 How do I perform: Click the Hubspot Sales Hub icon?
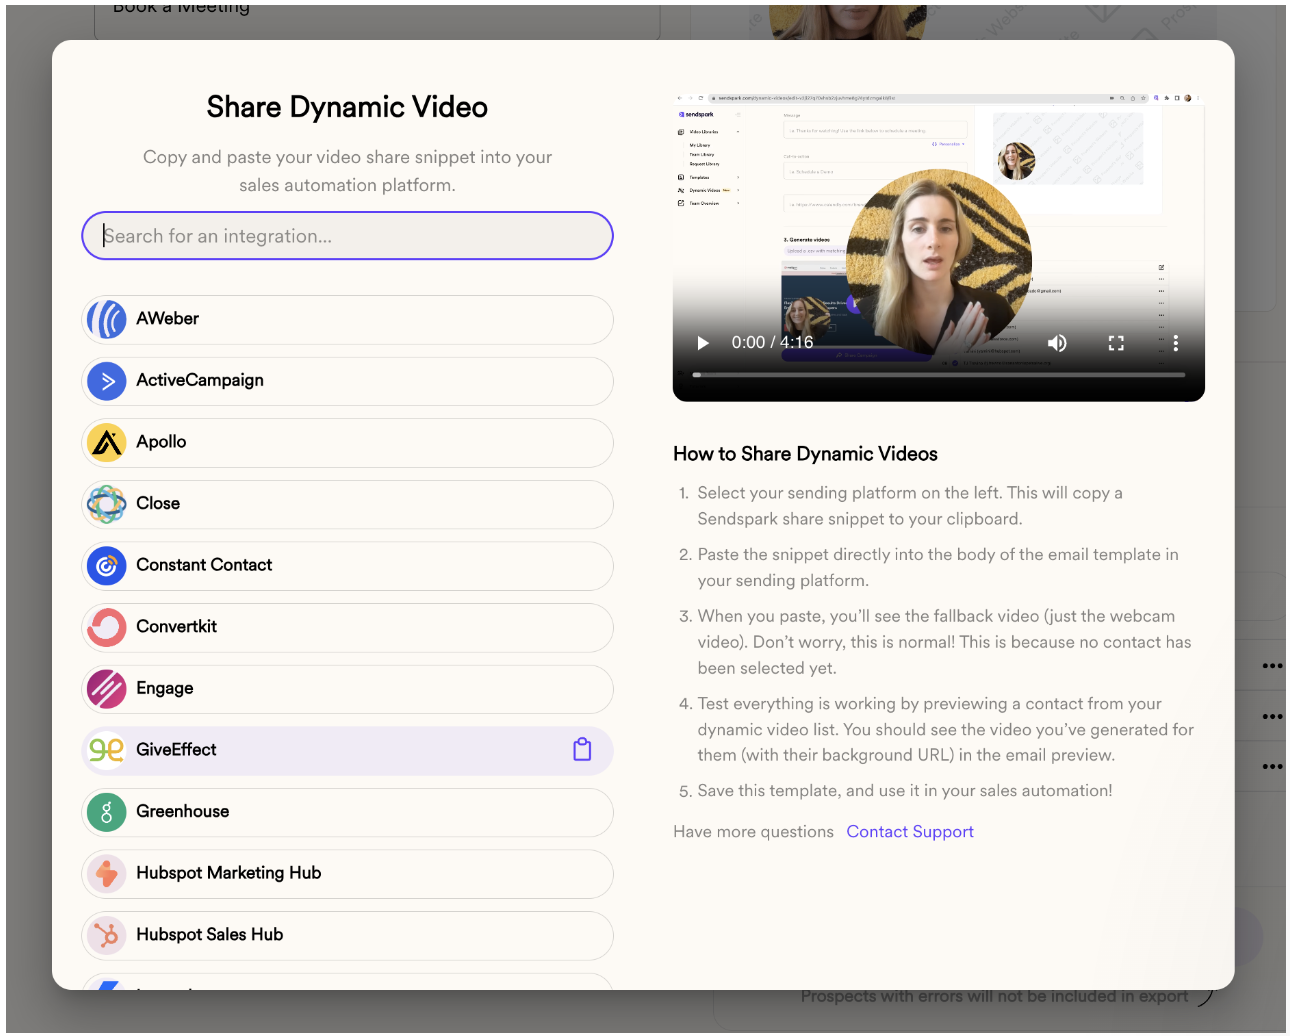coord(107,935)
